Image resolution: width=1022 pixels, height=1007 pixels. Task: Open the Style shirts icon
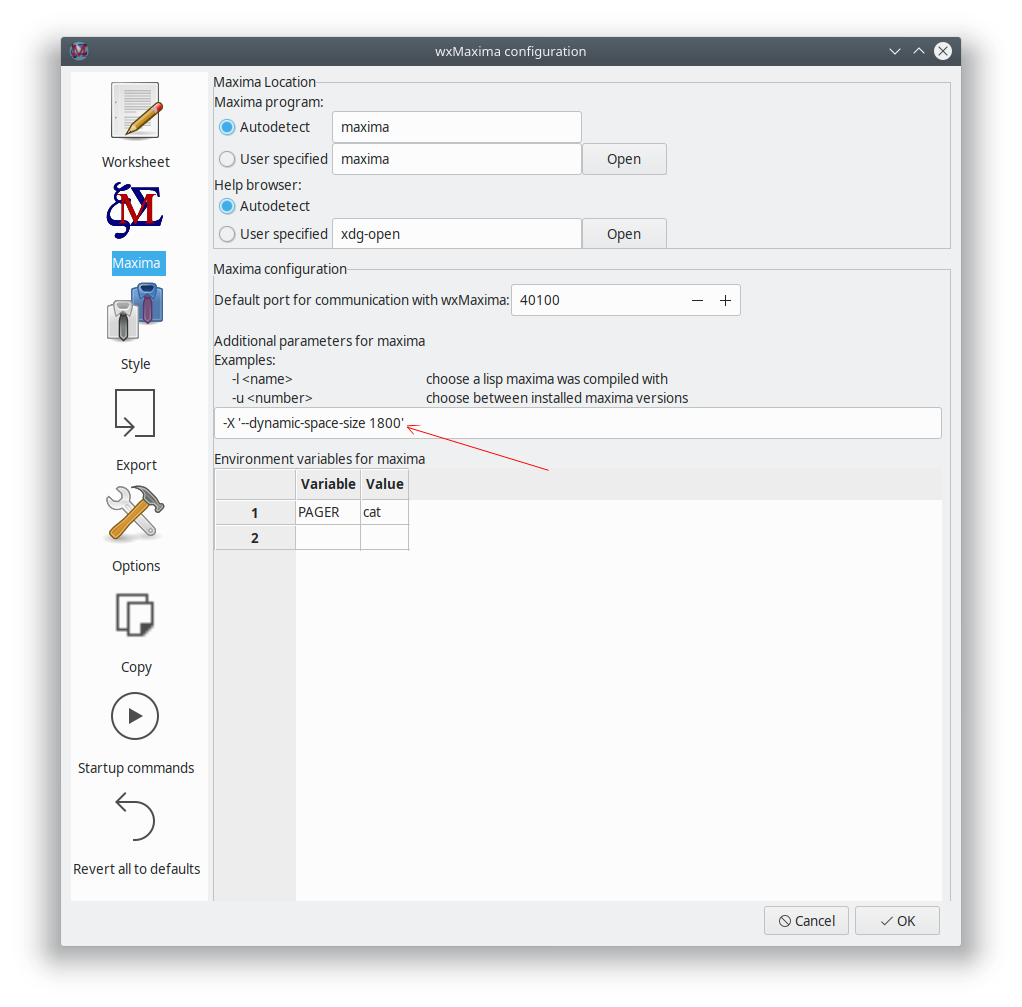(135, 312)
